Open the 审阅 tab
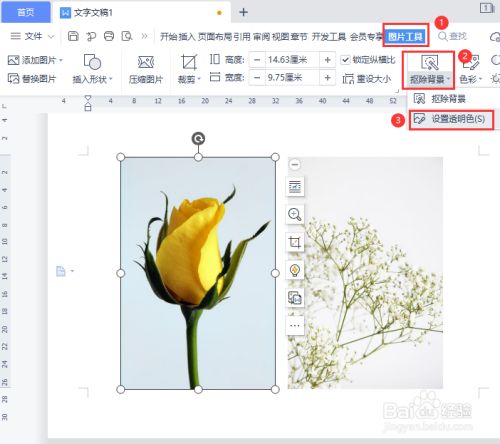 click(261, 36)
